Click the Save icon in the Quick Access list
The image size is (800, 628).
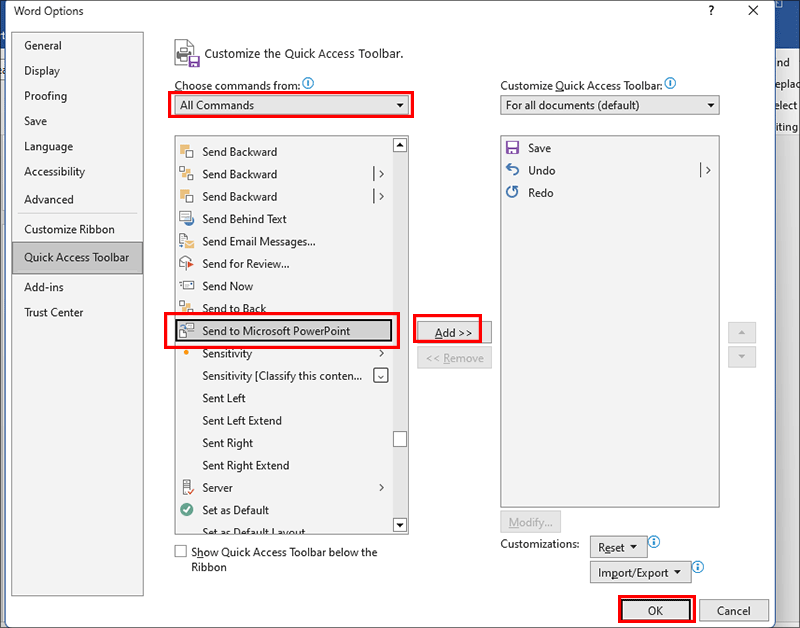point(513,148)
